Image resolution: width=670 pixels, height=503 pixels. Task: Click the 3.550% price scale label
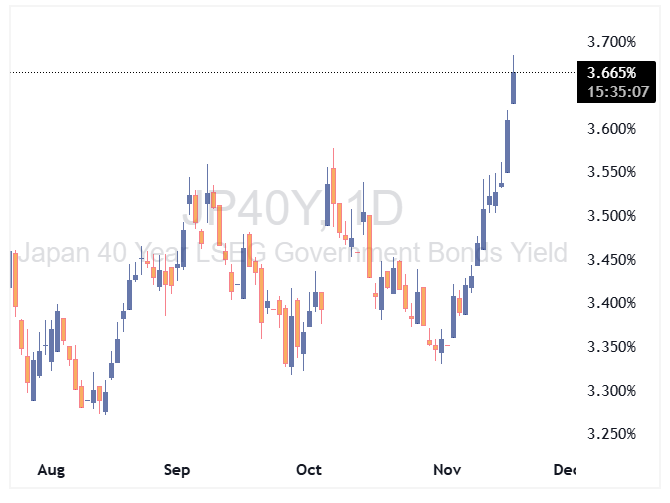tap(612, 172)
